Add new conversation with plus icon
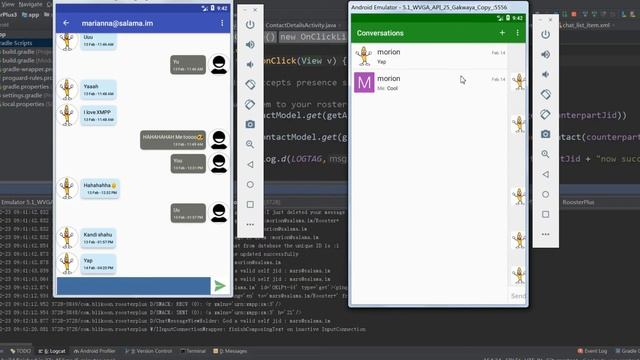The image size is (640, 360). (502, 33)
